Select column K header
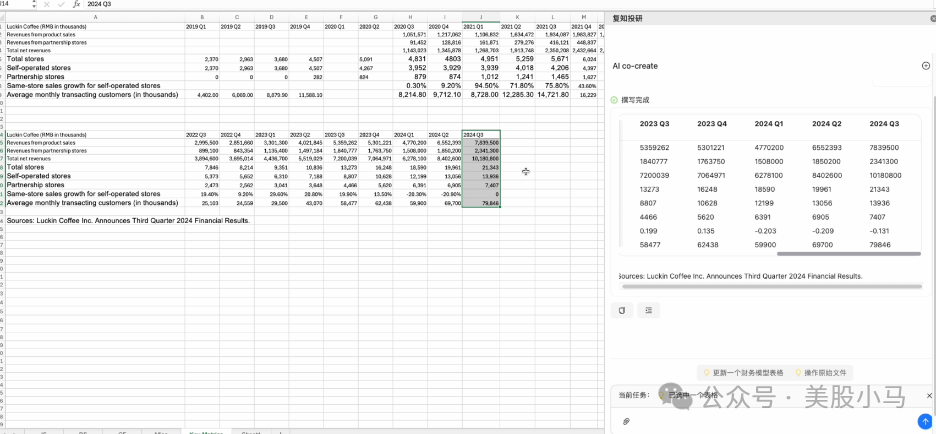 coord(517,17)
